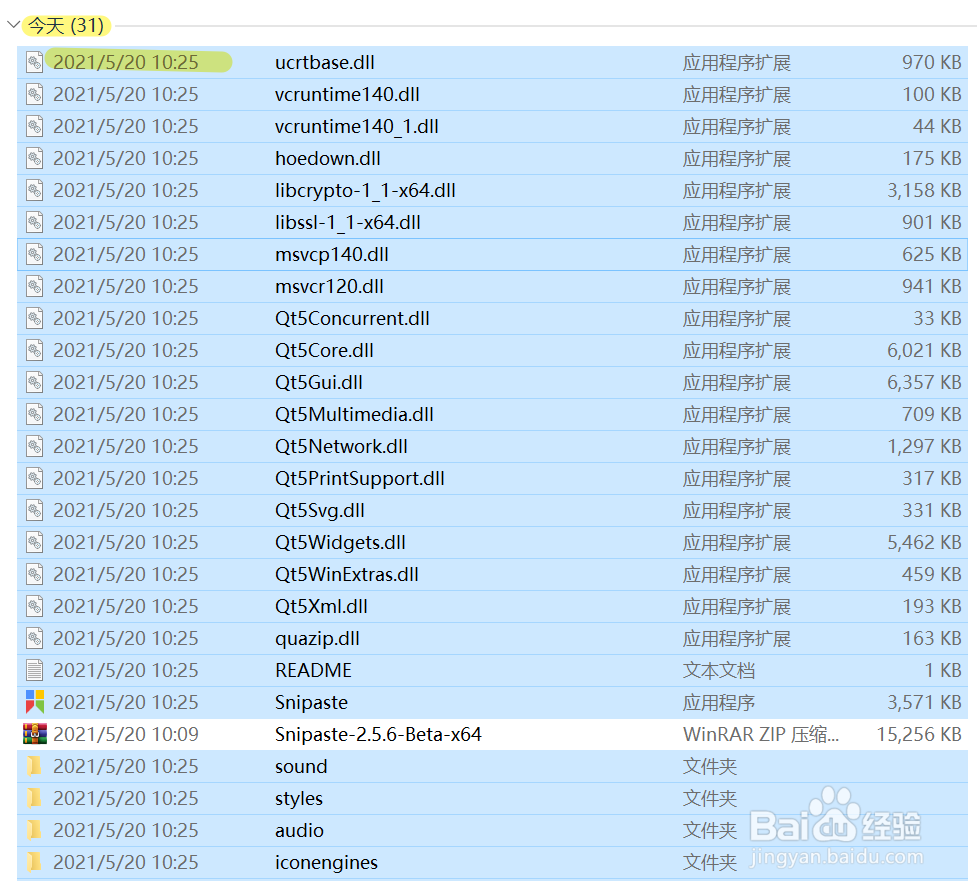This screenshot has height=890, width=977.
Task: Click the file icon of hoedown.dll
Action: coord(35,158)
